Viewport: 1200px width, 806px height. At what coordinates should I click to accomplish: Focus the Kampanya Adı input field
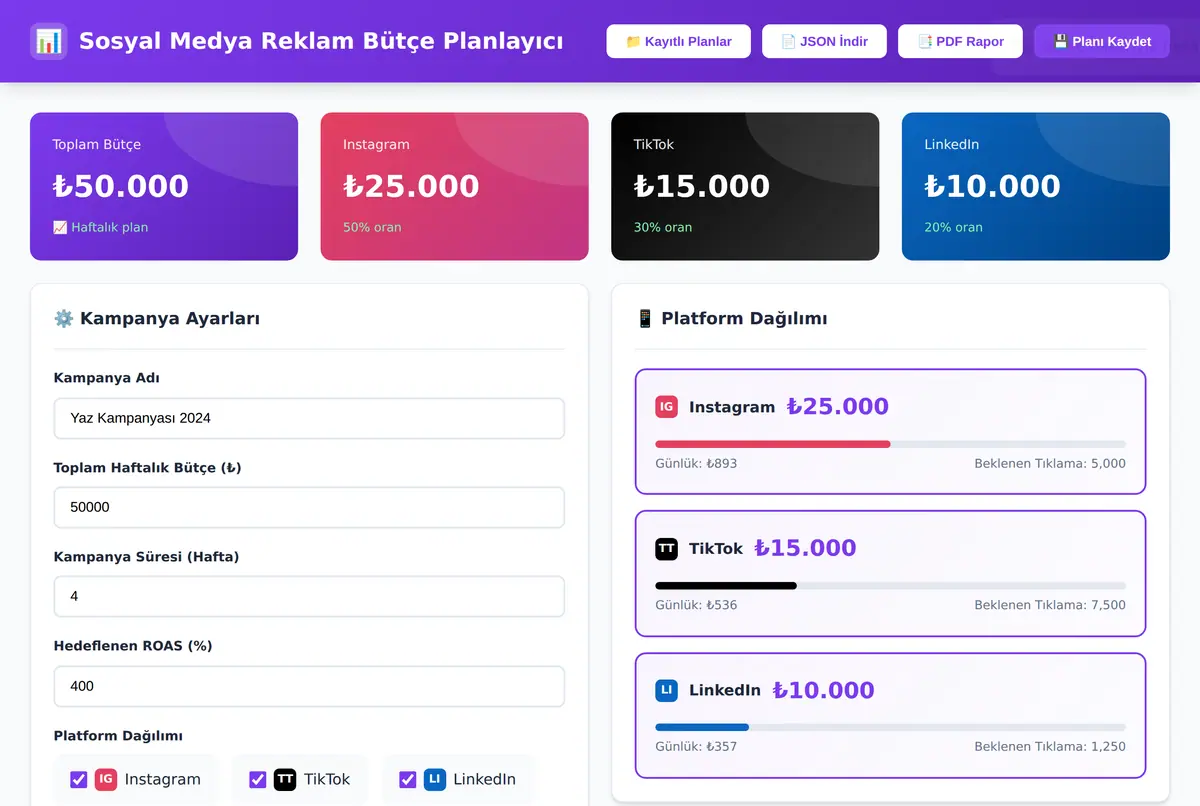309,418
